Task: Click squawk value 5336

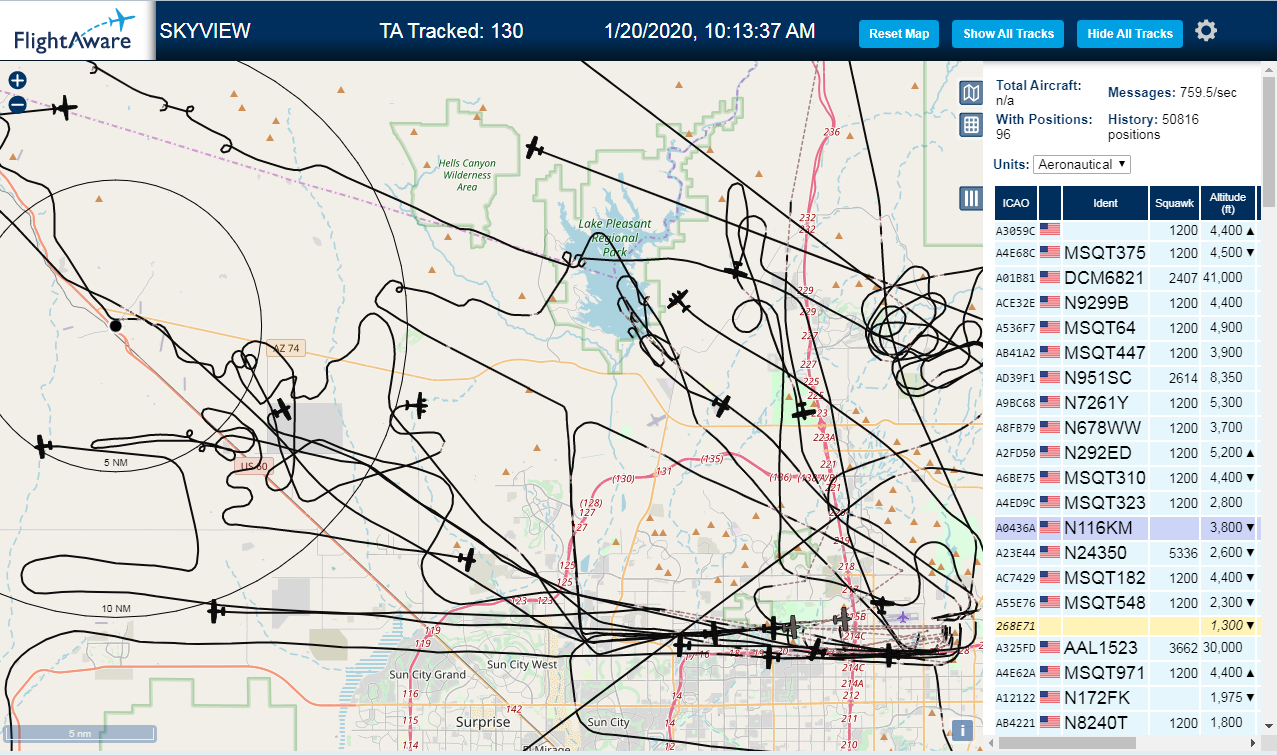Action: pyautogui.click(x=1183, y=553)
